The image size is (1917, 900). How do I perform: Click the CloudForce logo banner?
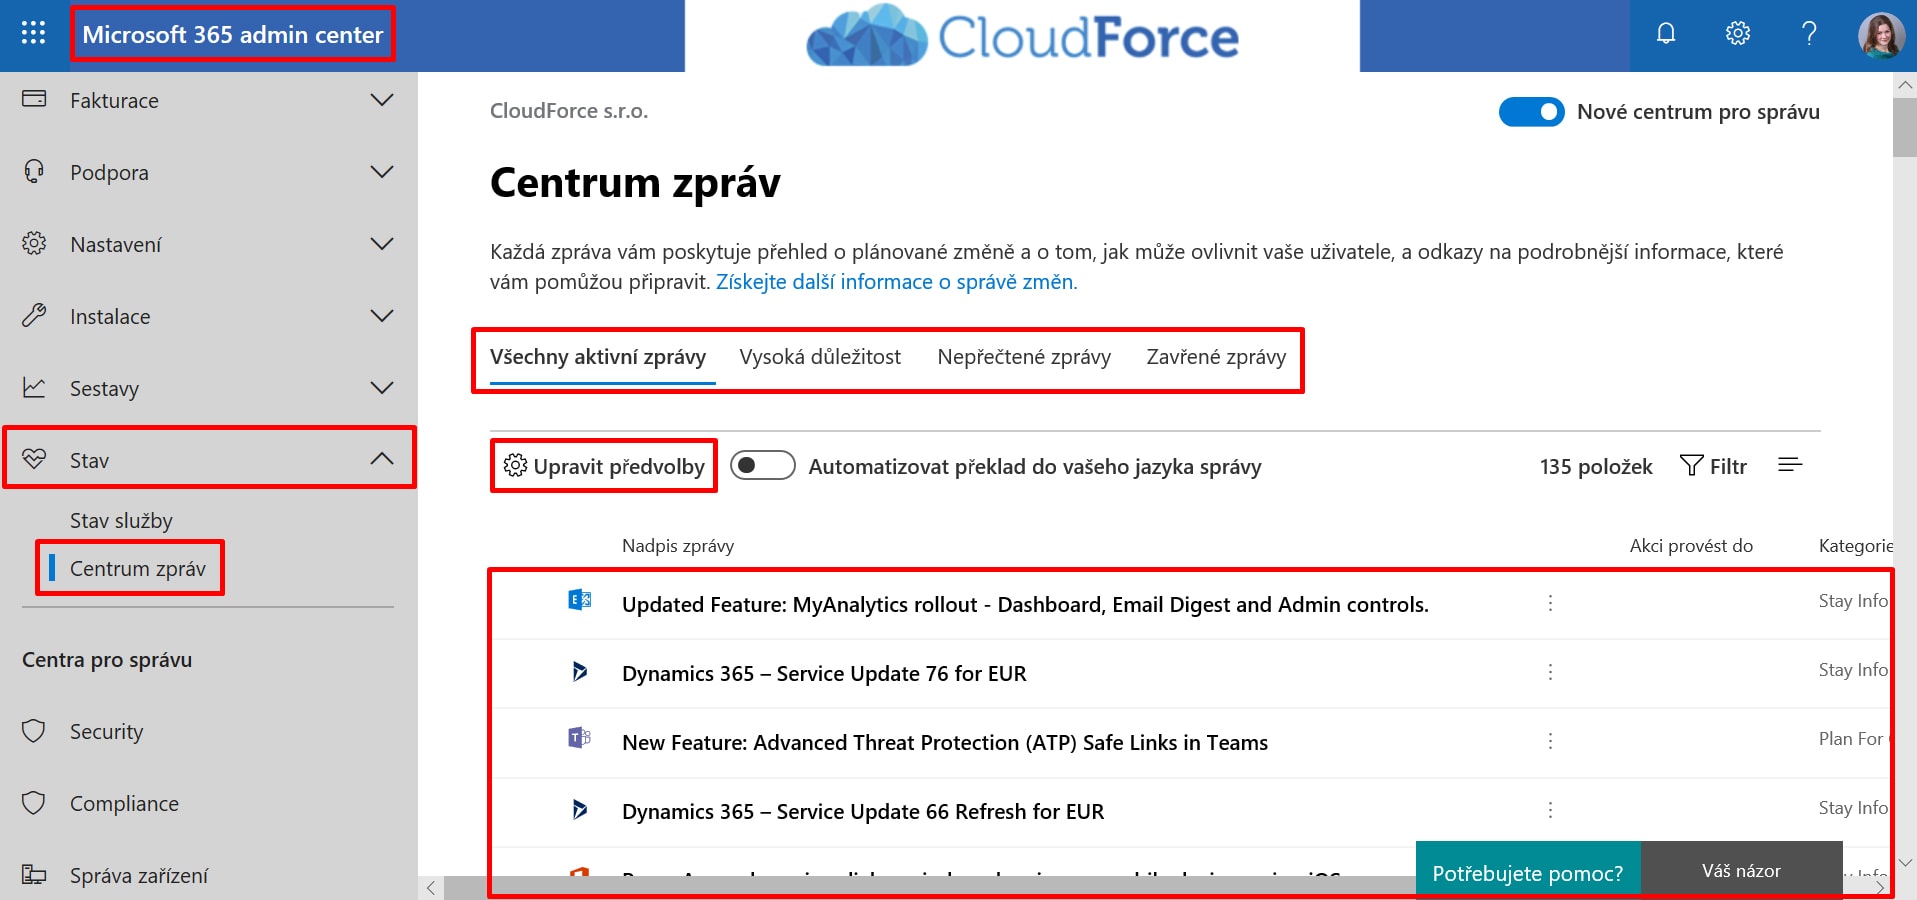[1022, 36]
